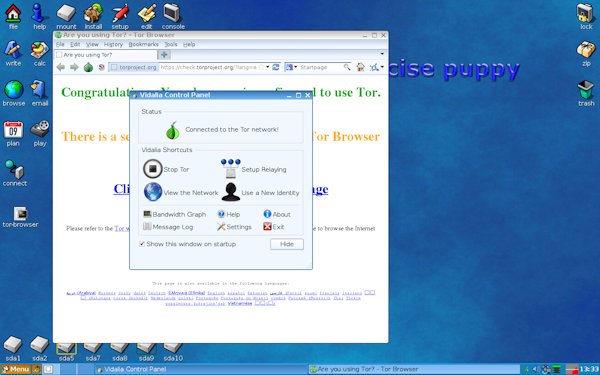The width and height of the screenshot is (600, 375).
Task: Expand dropdown arrow beside rightmost toolbar icon
Action: (382, 67)
